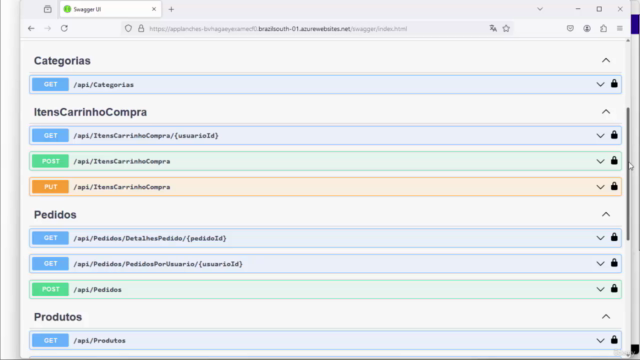Click path text /api/Pedidos/DetalhesPedido/{pedidoId}
Screen dimensions: 640x360
pyautogui.click(x=150, y=238)
